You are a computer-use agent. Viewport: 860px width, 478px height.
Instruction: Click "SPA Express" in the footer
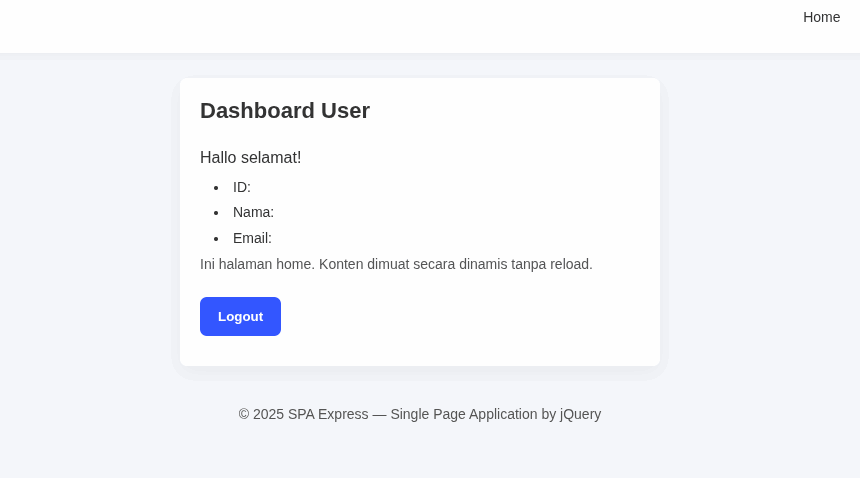coord(328,414)
